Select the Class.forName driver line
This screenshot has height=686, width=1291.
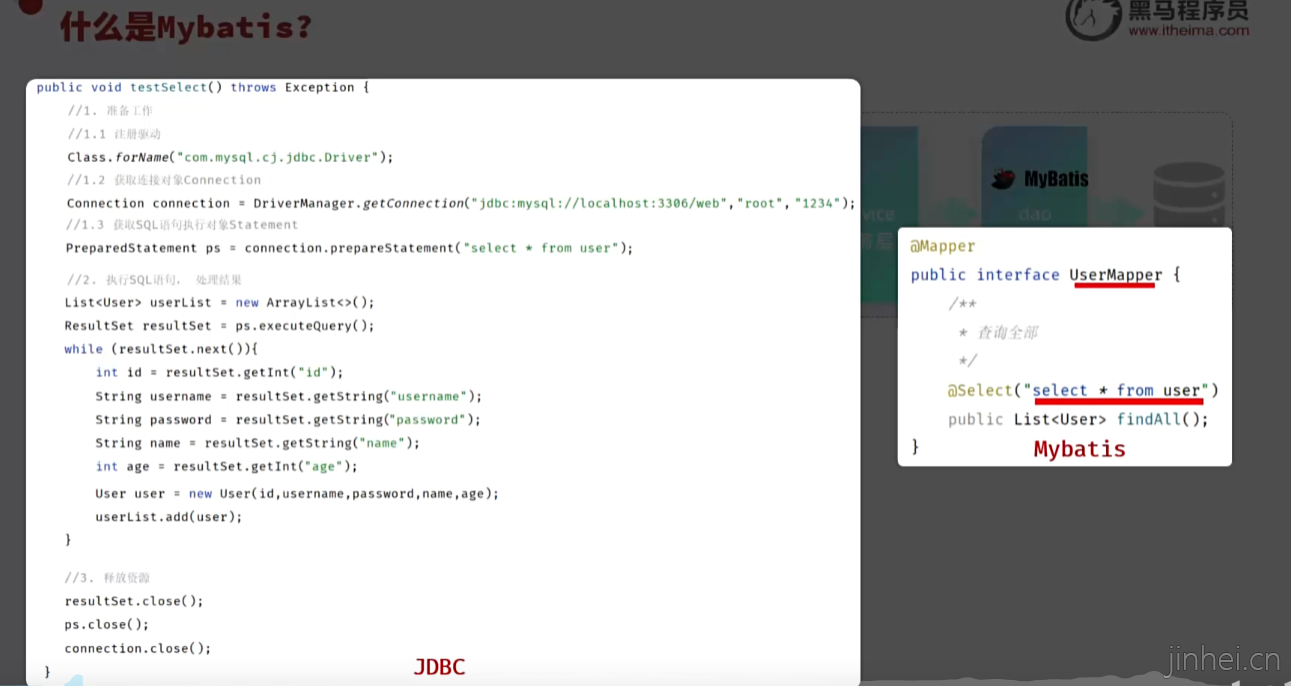click(230, 157)
